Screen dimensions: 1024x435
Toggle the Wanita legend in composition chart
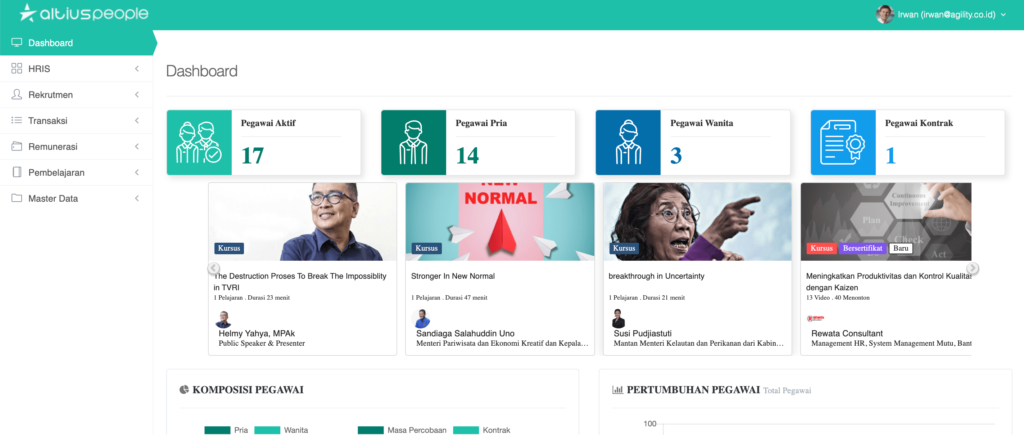[x=281, y=430]
